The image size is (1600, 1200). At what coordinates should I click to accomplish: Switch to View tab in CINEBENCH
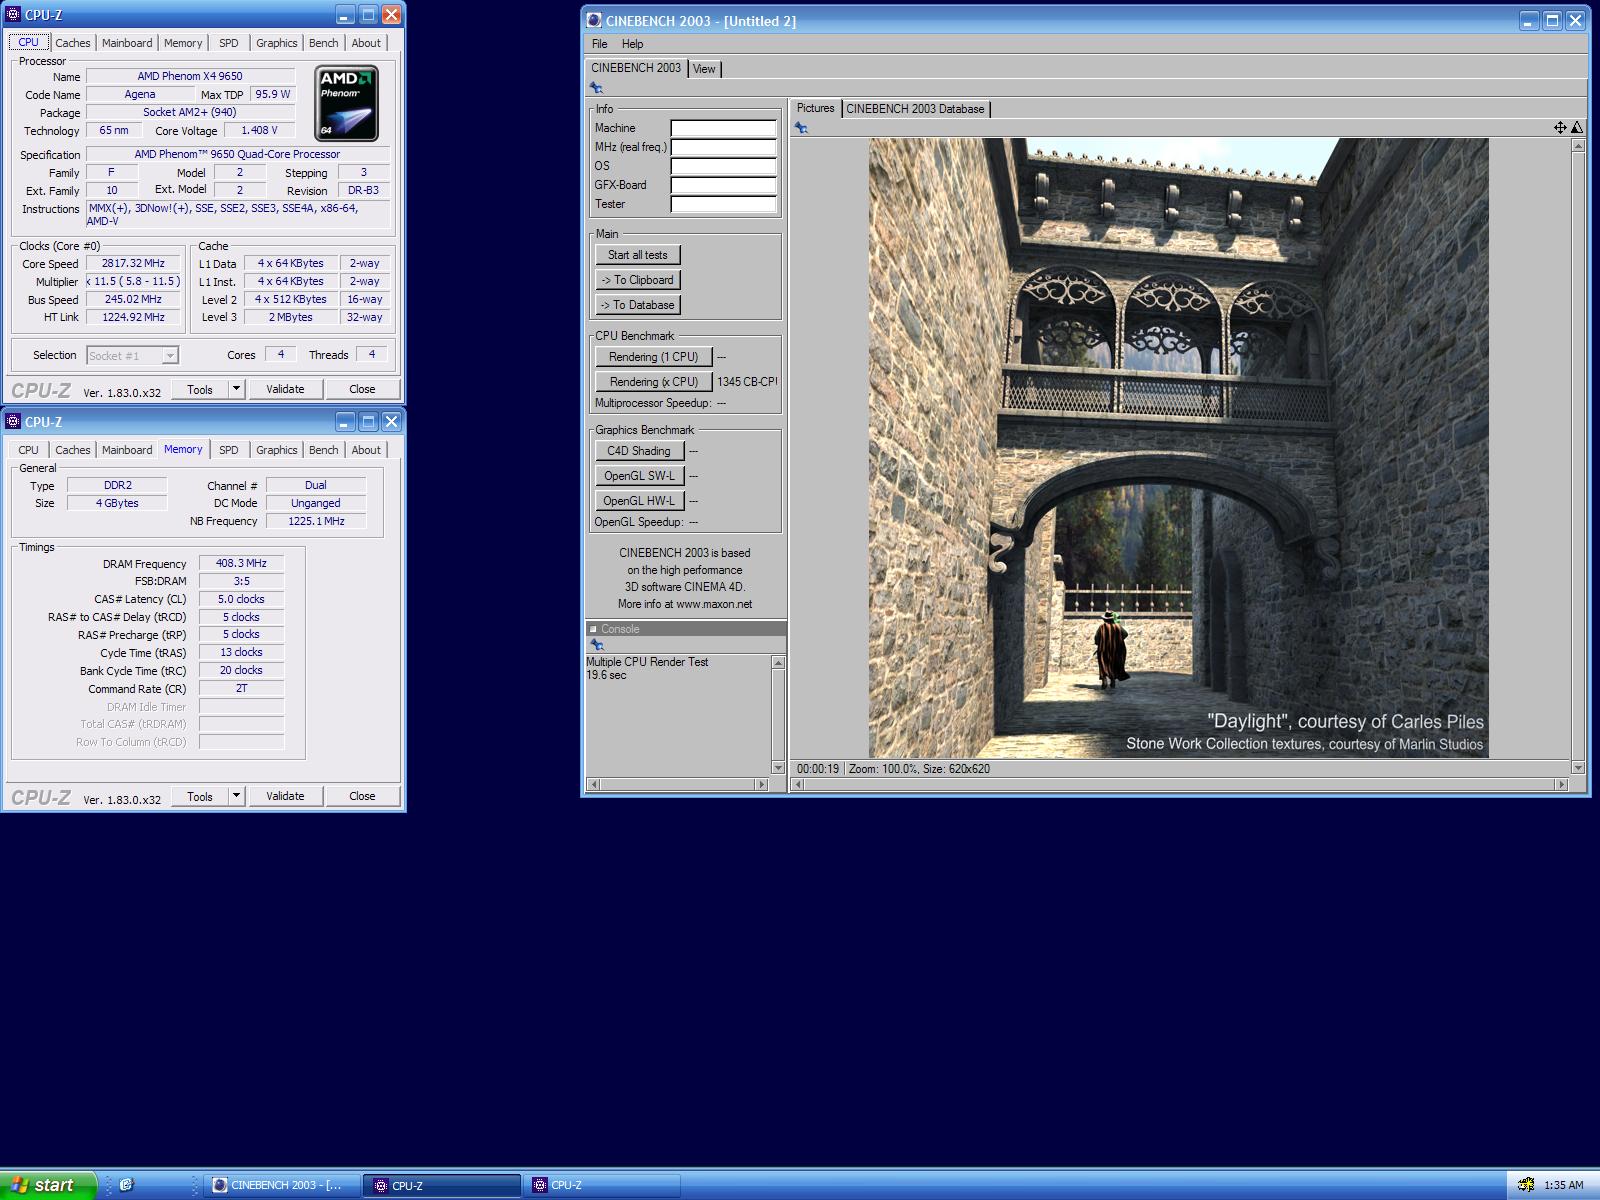[x=704, y=69]
